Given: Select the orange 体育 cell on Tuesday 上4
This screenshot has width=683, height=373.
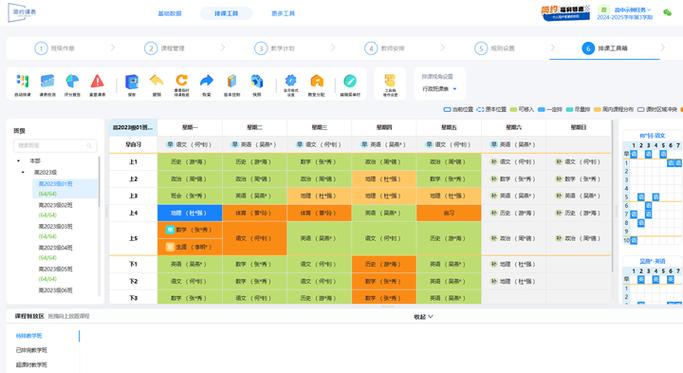Looking at the screenshot, I should pyautogui.click(x=254, y=213).
